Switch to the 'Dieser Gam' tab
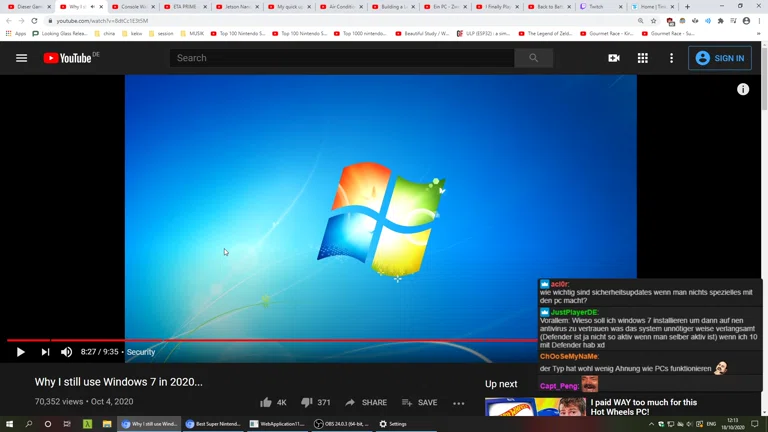This screenshot has width=768, height=432. click(x=28, y=7)
